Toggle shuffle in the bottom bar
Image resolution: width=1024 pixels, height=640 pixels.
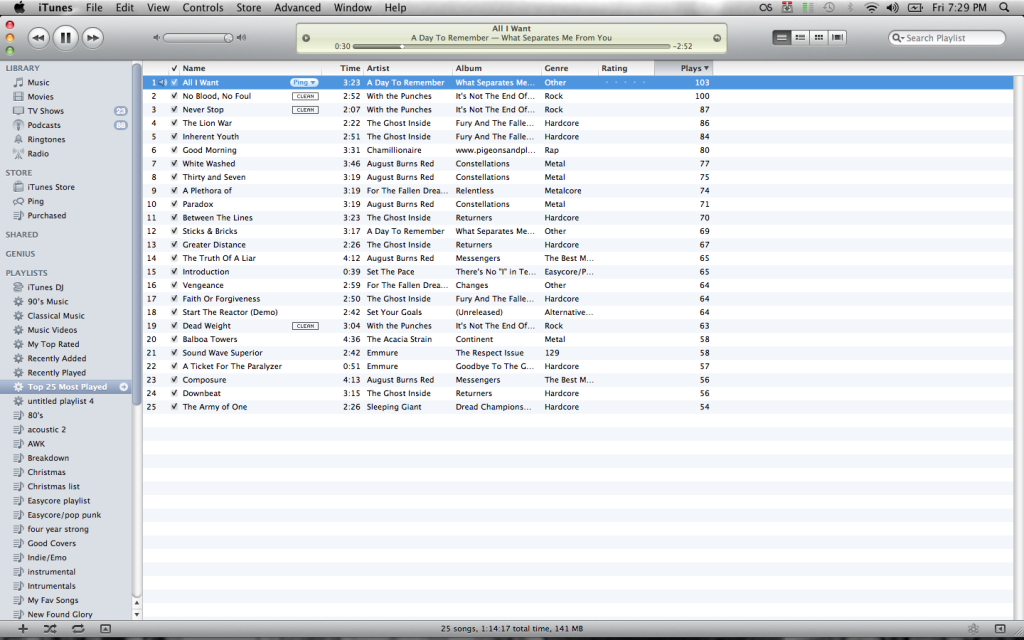point(50,629)
